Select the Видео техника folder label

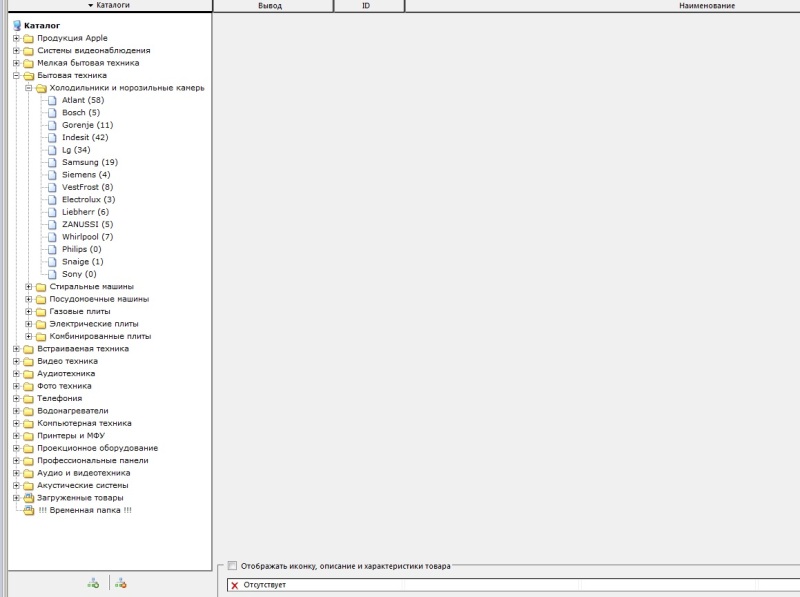(x=67, y=361)
